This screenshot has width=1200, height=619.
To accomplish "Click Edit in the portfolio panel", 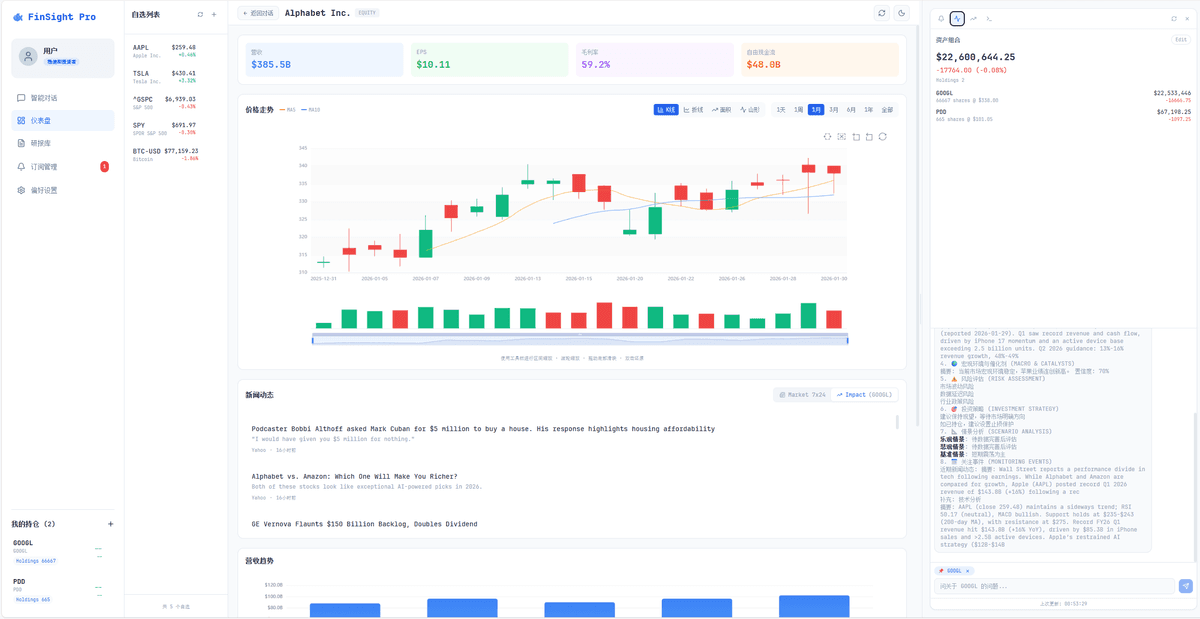I will [1181, 40].
